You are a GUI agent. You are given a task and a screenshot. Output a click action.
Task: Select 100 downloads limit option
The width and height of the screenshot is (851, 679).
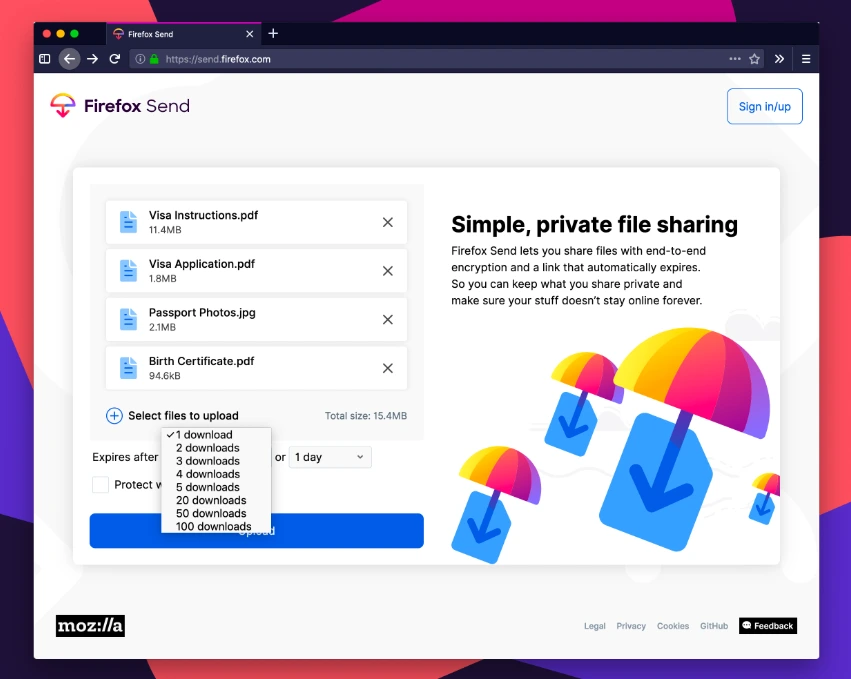[216, 526]
